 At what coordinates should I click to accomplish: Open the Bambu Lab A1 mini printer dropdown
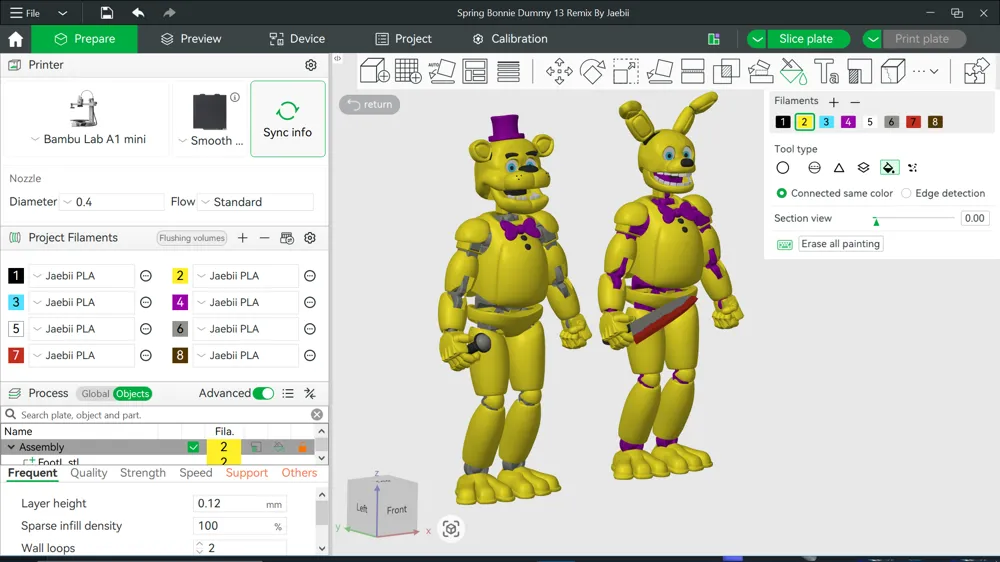[36, 139]
